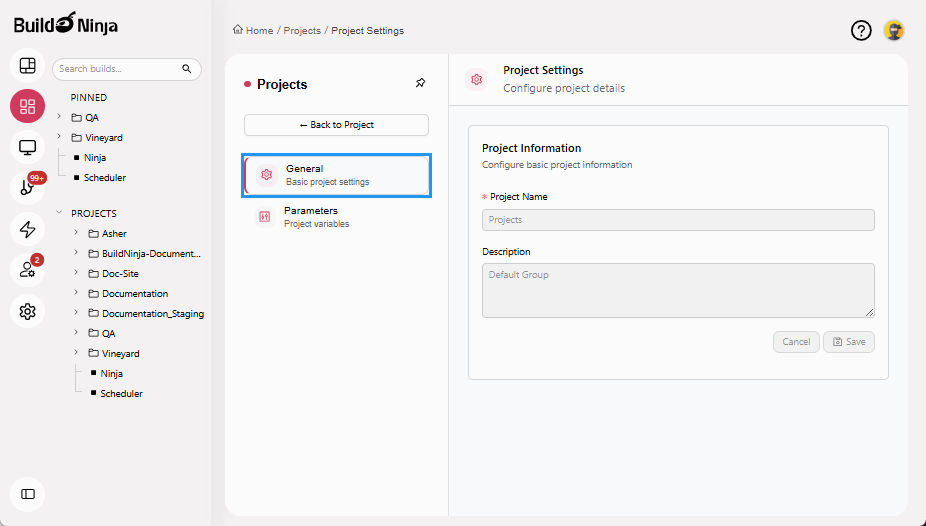This screenshot has height=526, width=926.
Task: Select the red Projects grid sidebar icon
Action: pos(28,106)
